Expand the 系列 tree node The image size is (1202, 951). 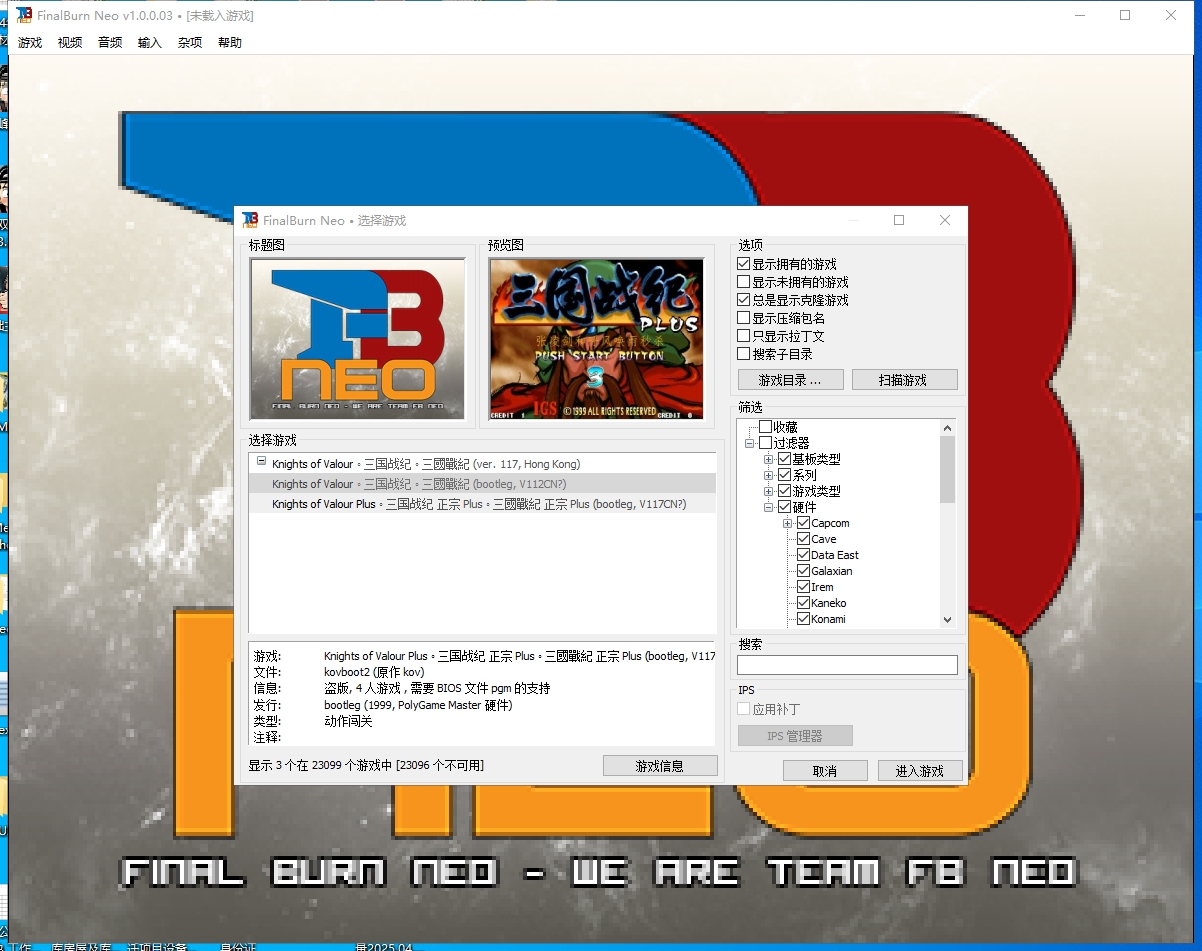[x=768, y=475]
